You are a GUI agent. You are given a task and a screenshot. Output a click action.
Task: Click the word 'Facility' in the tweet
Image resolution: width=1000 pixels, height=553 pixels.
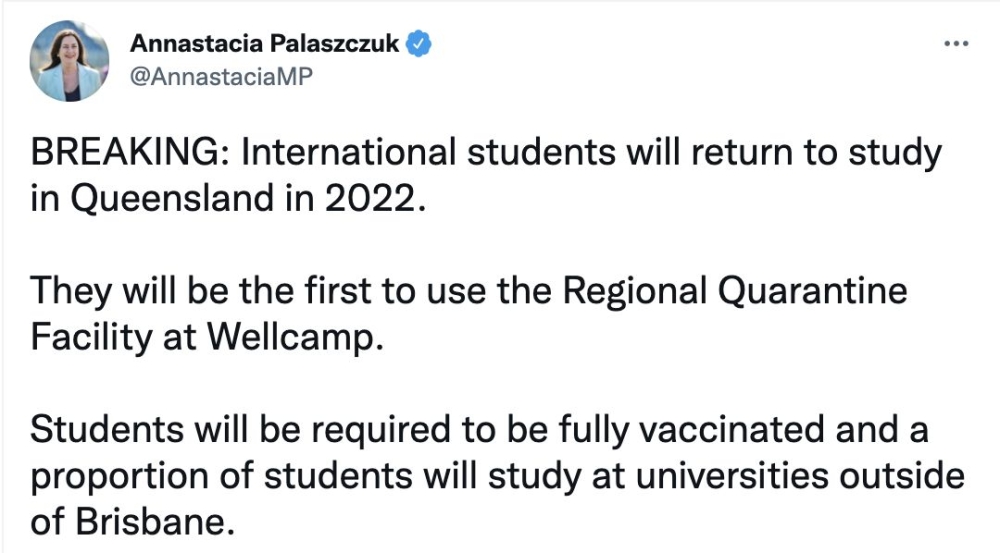[91, 337]
